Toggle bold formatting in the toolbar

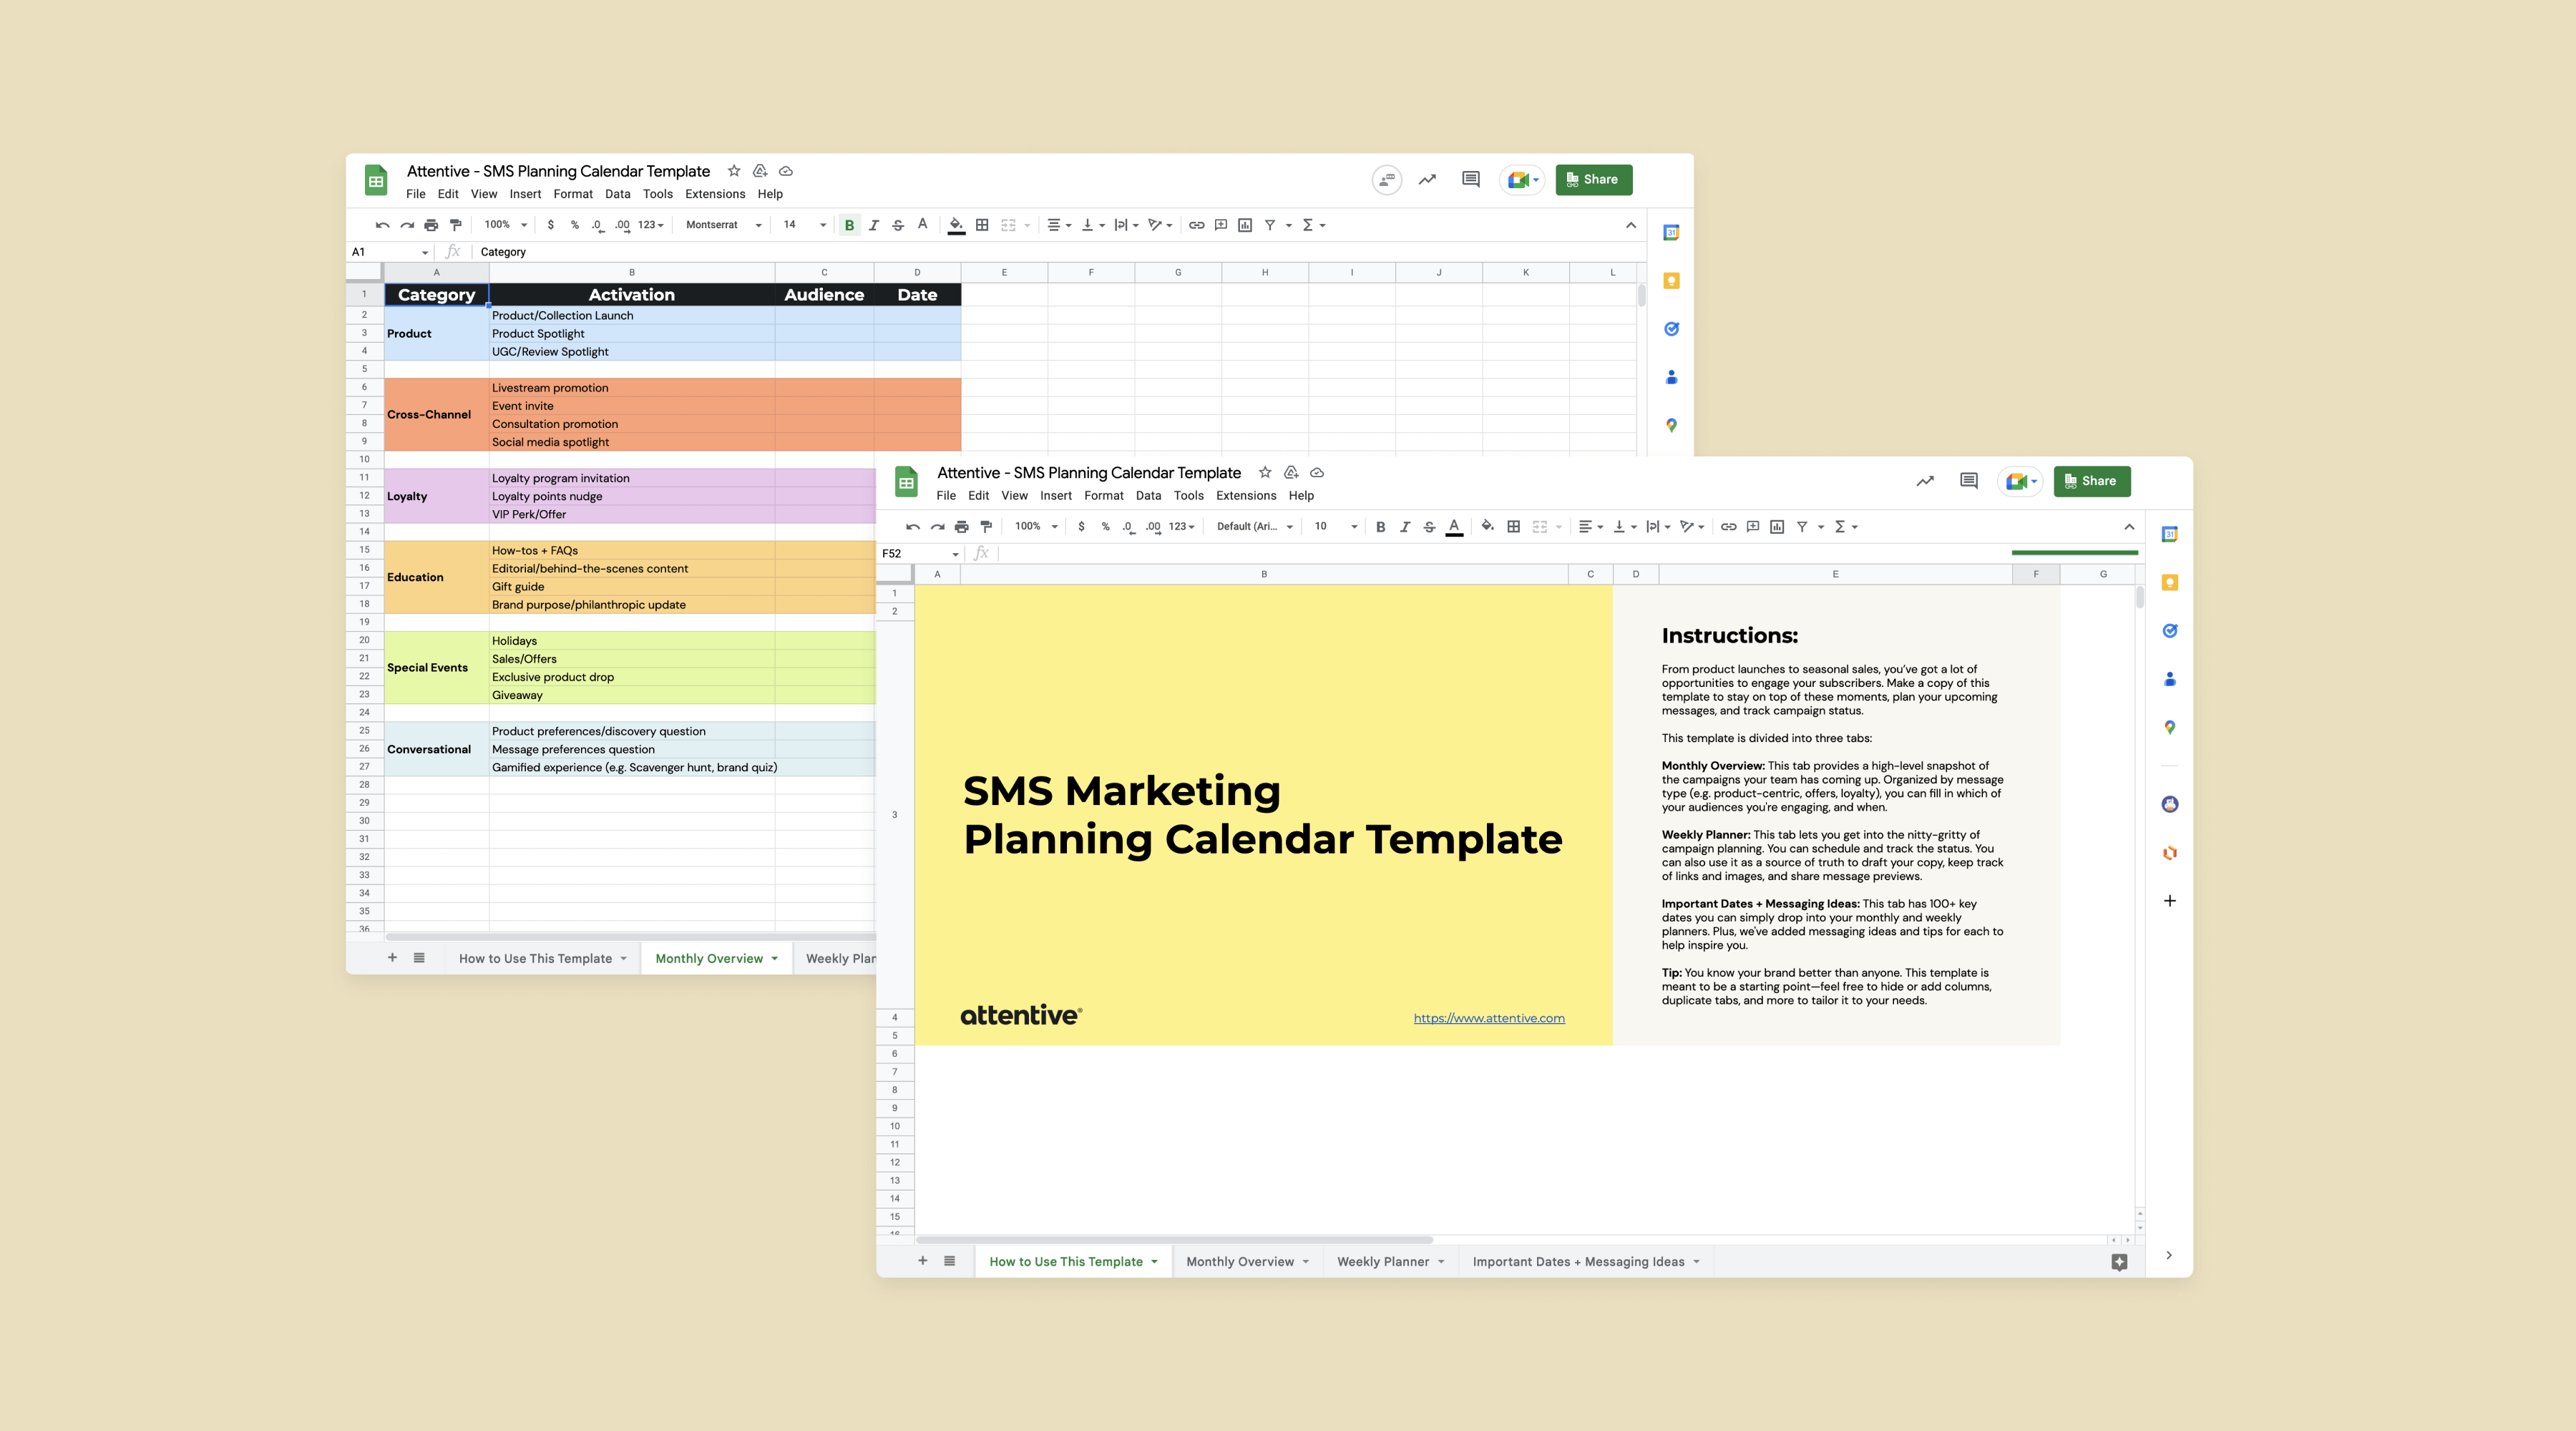(1381, 526)
